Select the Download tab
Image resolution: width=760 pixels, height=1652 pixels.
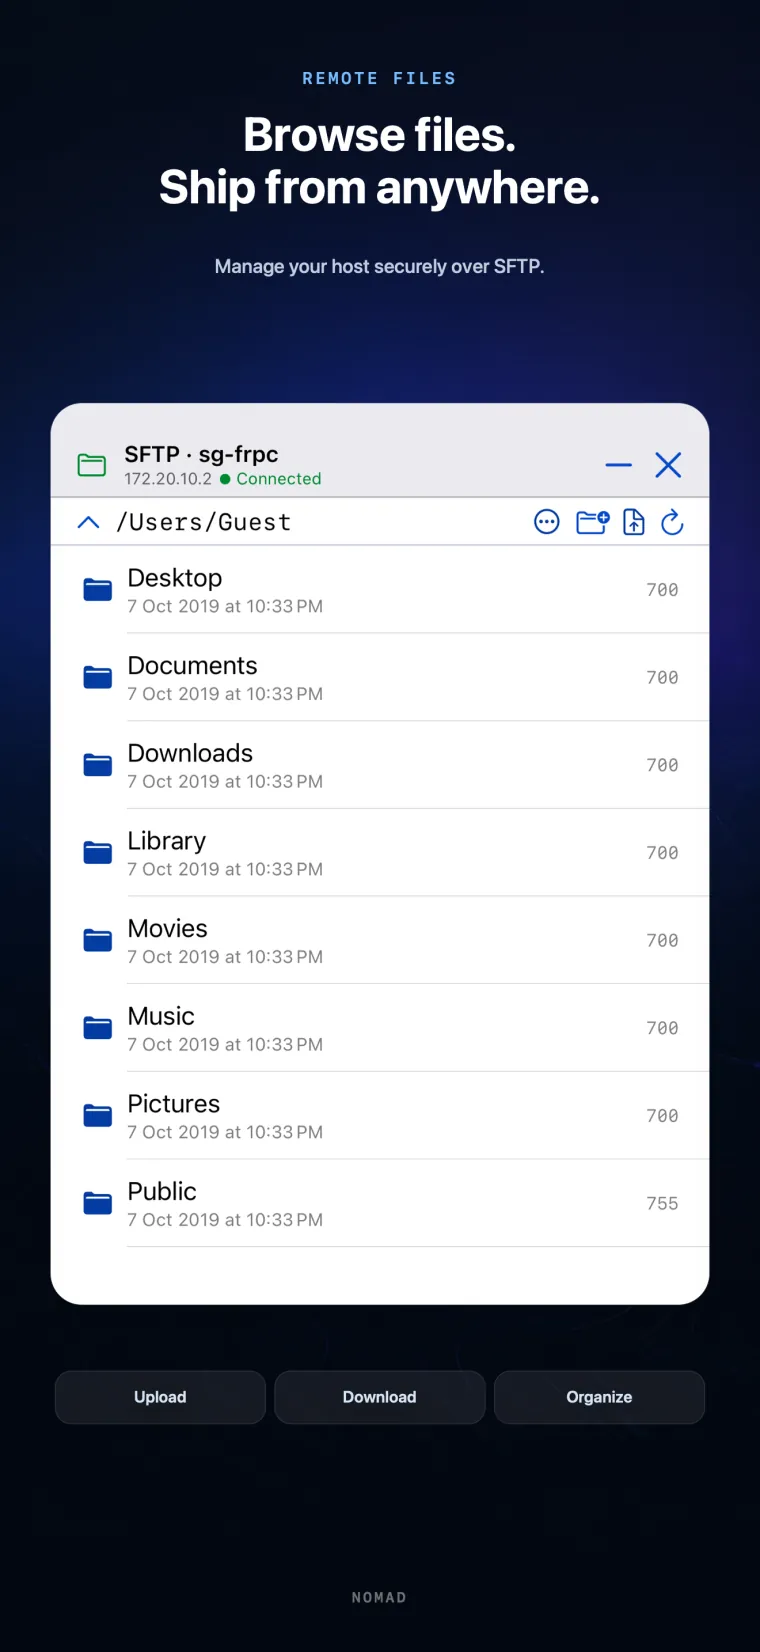(x=380, y=1397)
